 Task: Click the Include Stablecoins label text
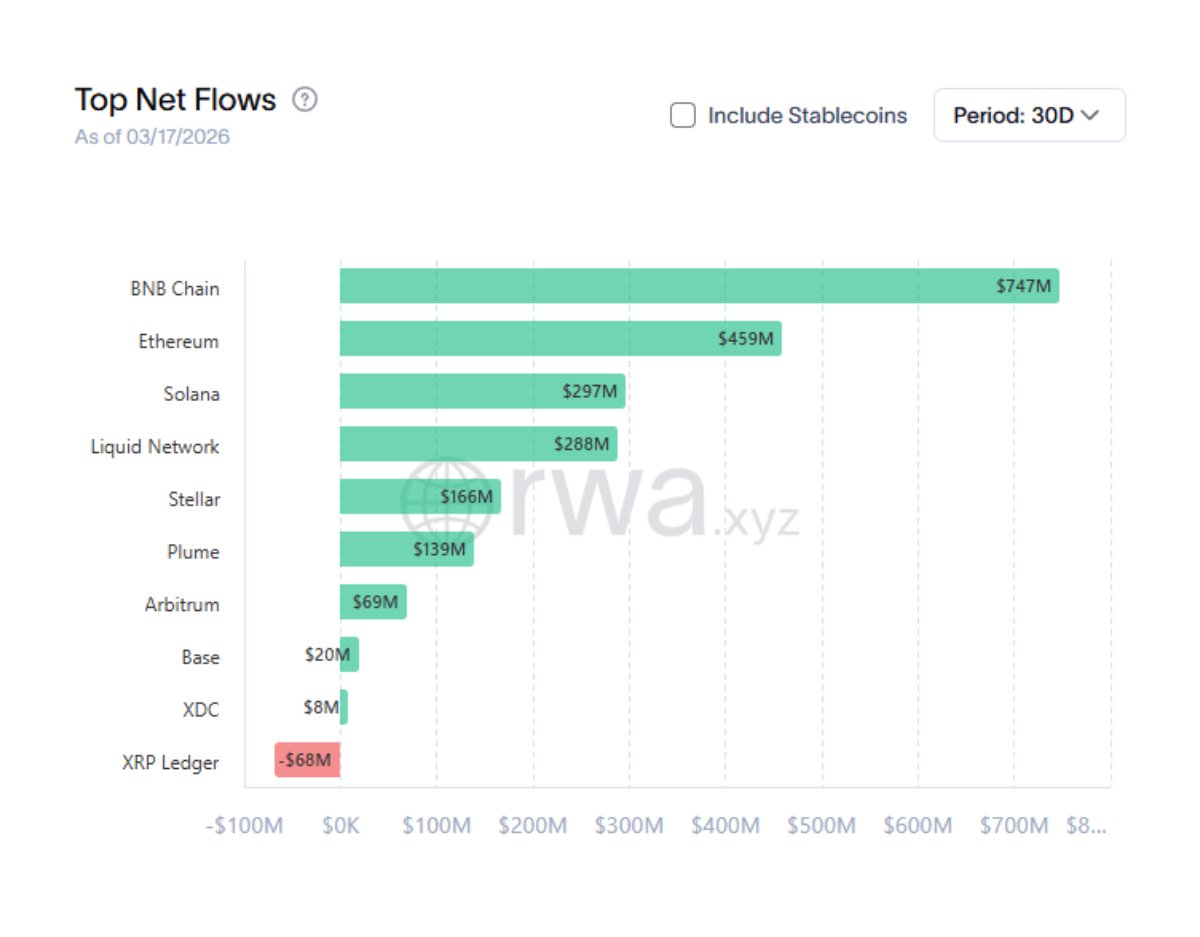[807, 115]
